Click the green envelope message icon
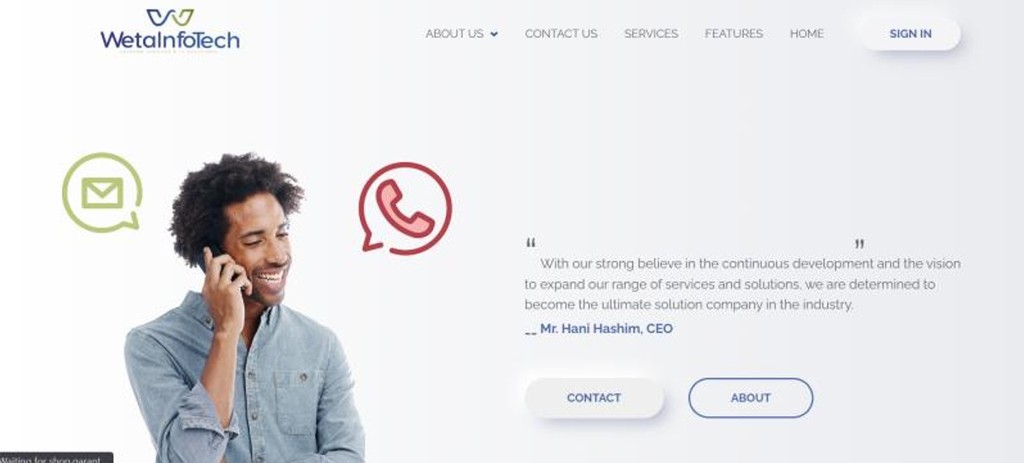 point(102,193)
